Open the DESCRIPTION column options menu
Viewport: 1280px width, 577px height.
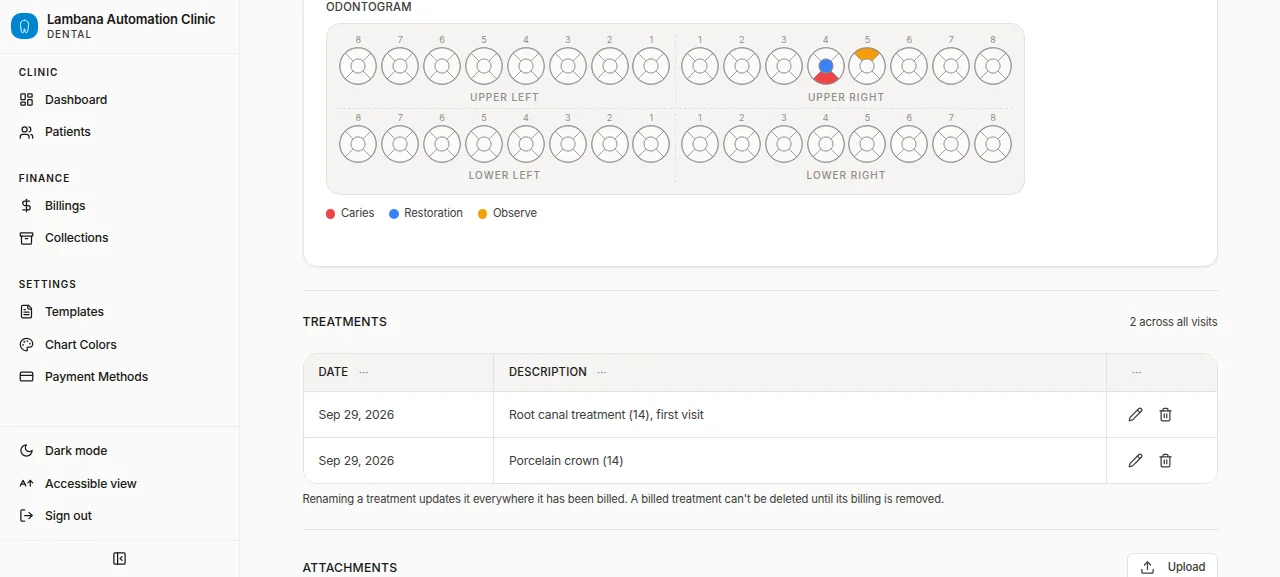(x=602, y=372)
